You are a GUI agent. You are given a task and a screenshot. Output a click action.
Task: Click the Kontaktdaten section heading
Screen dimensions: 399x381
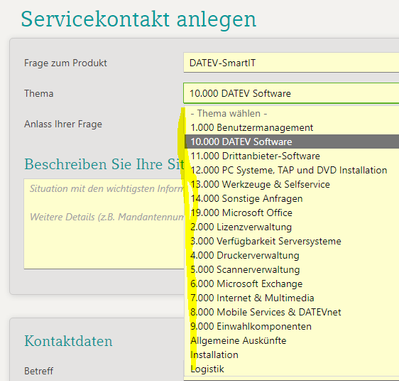pyautogui.click(x=68, y=341)
